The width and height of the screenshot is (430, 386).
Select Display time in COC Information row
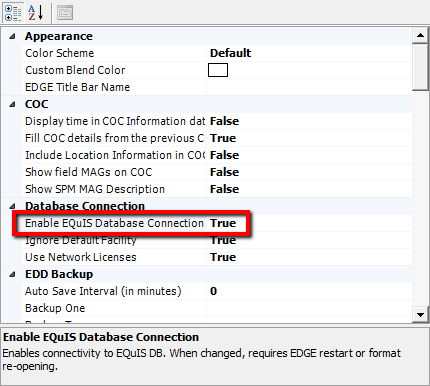coord(217,121)
